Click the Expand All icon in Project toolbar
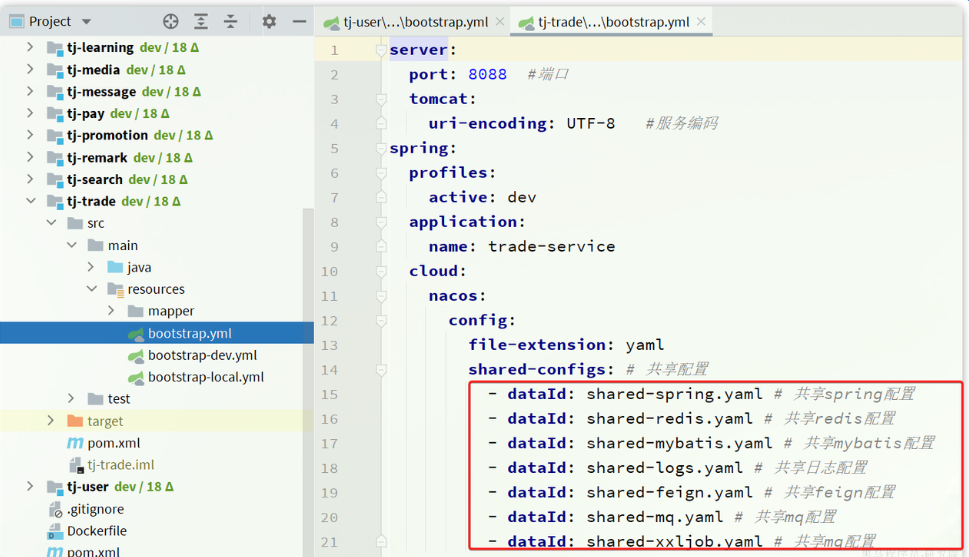 [201, 22]
